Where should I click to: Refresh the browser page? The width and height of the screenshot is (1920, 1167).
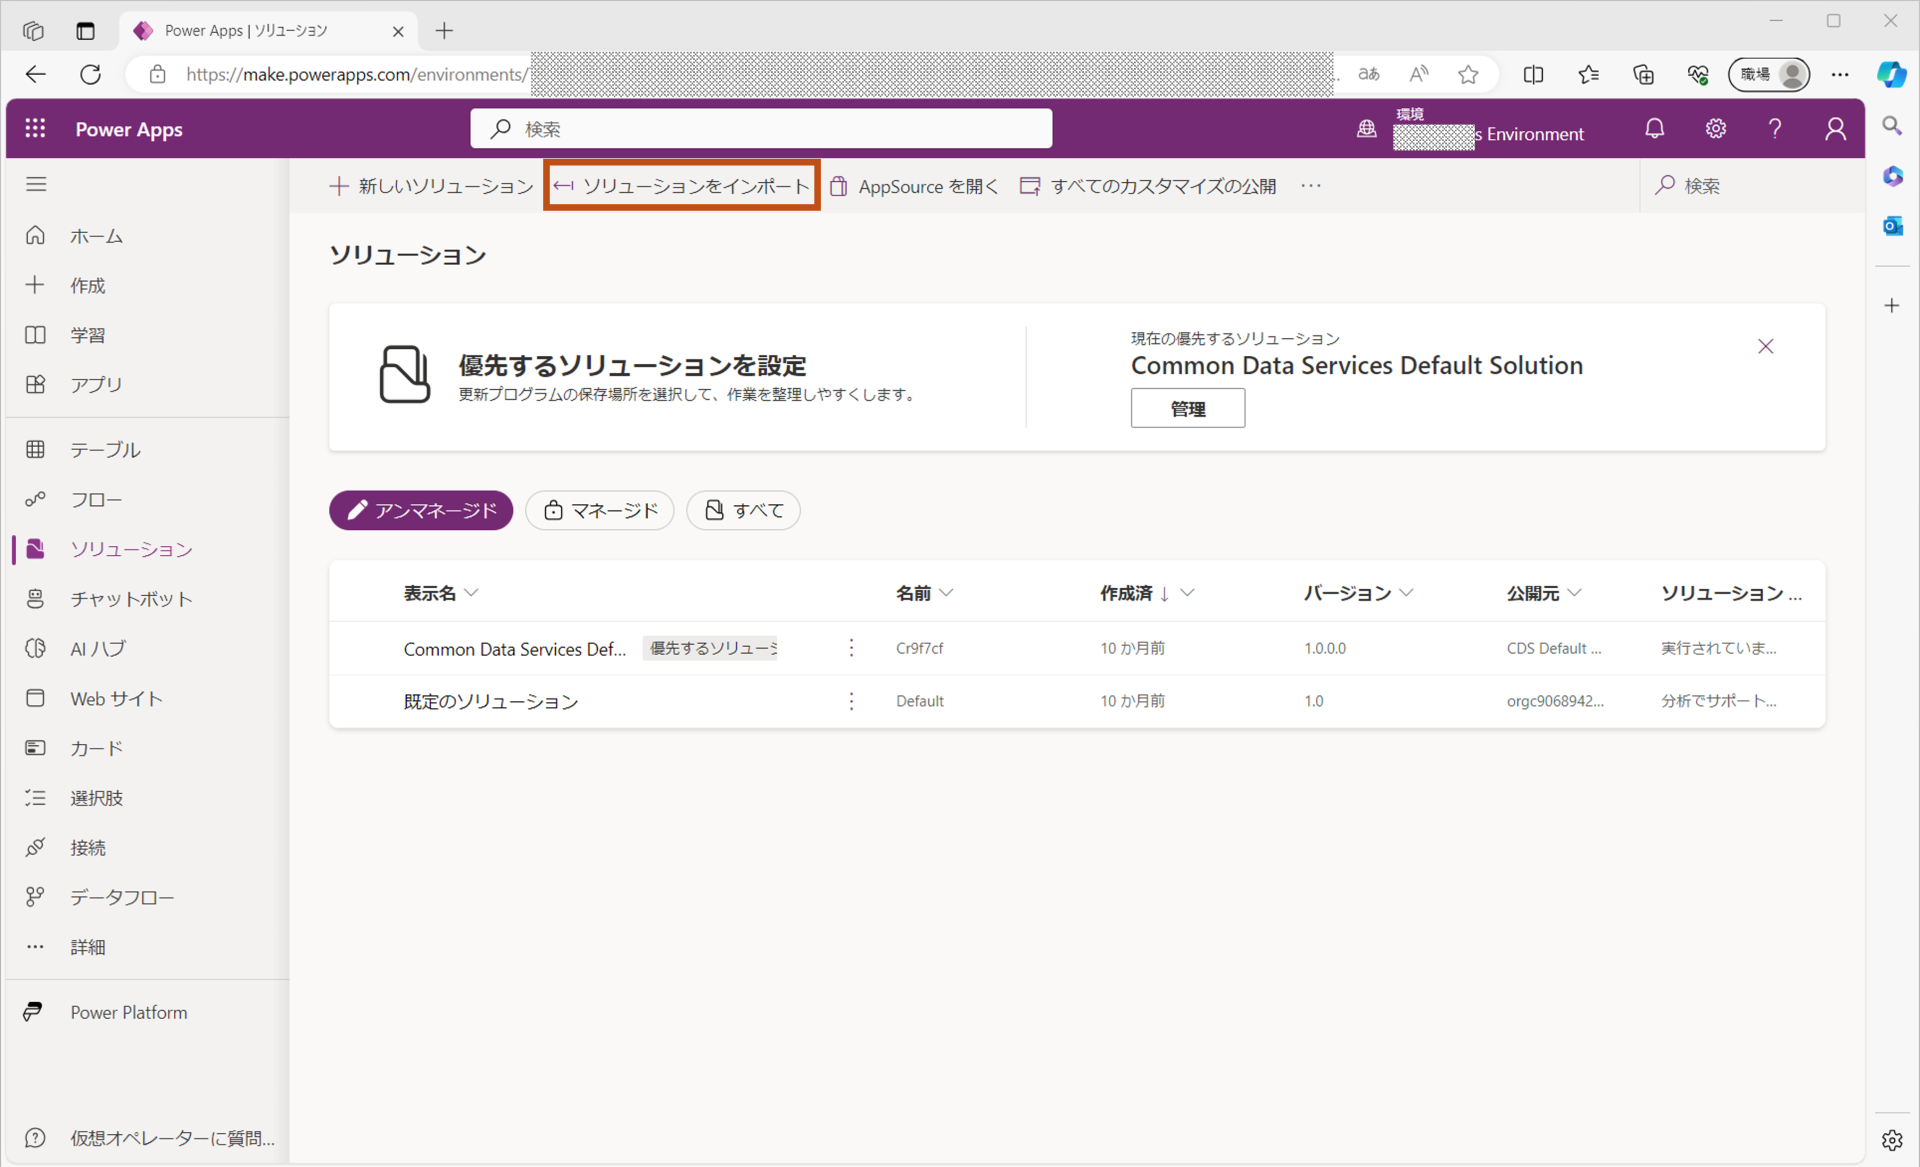tap(91, 74)
